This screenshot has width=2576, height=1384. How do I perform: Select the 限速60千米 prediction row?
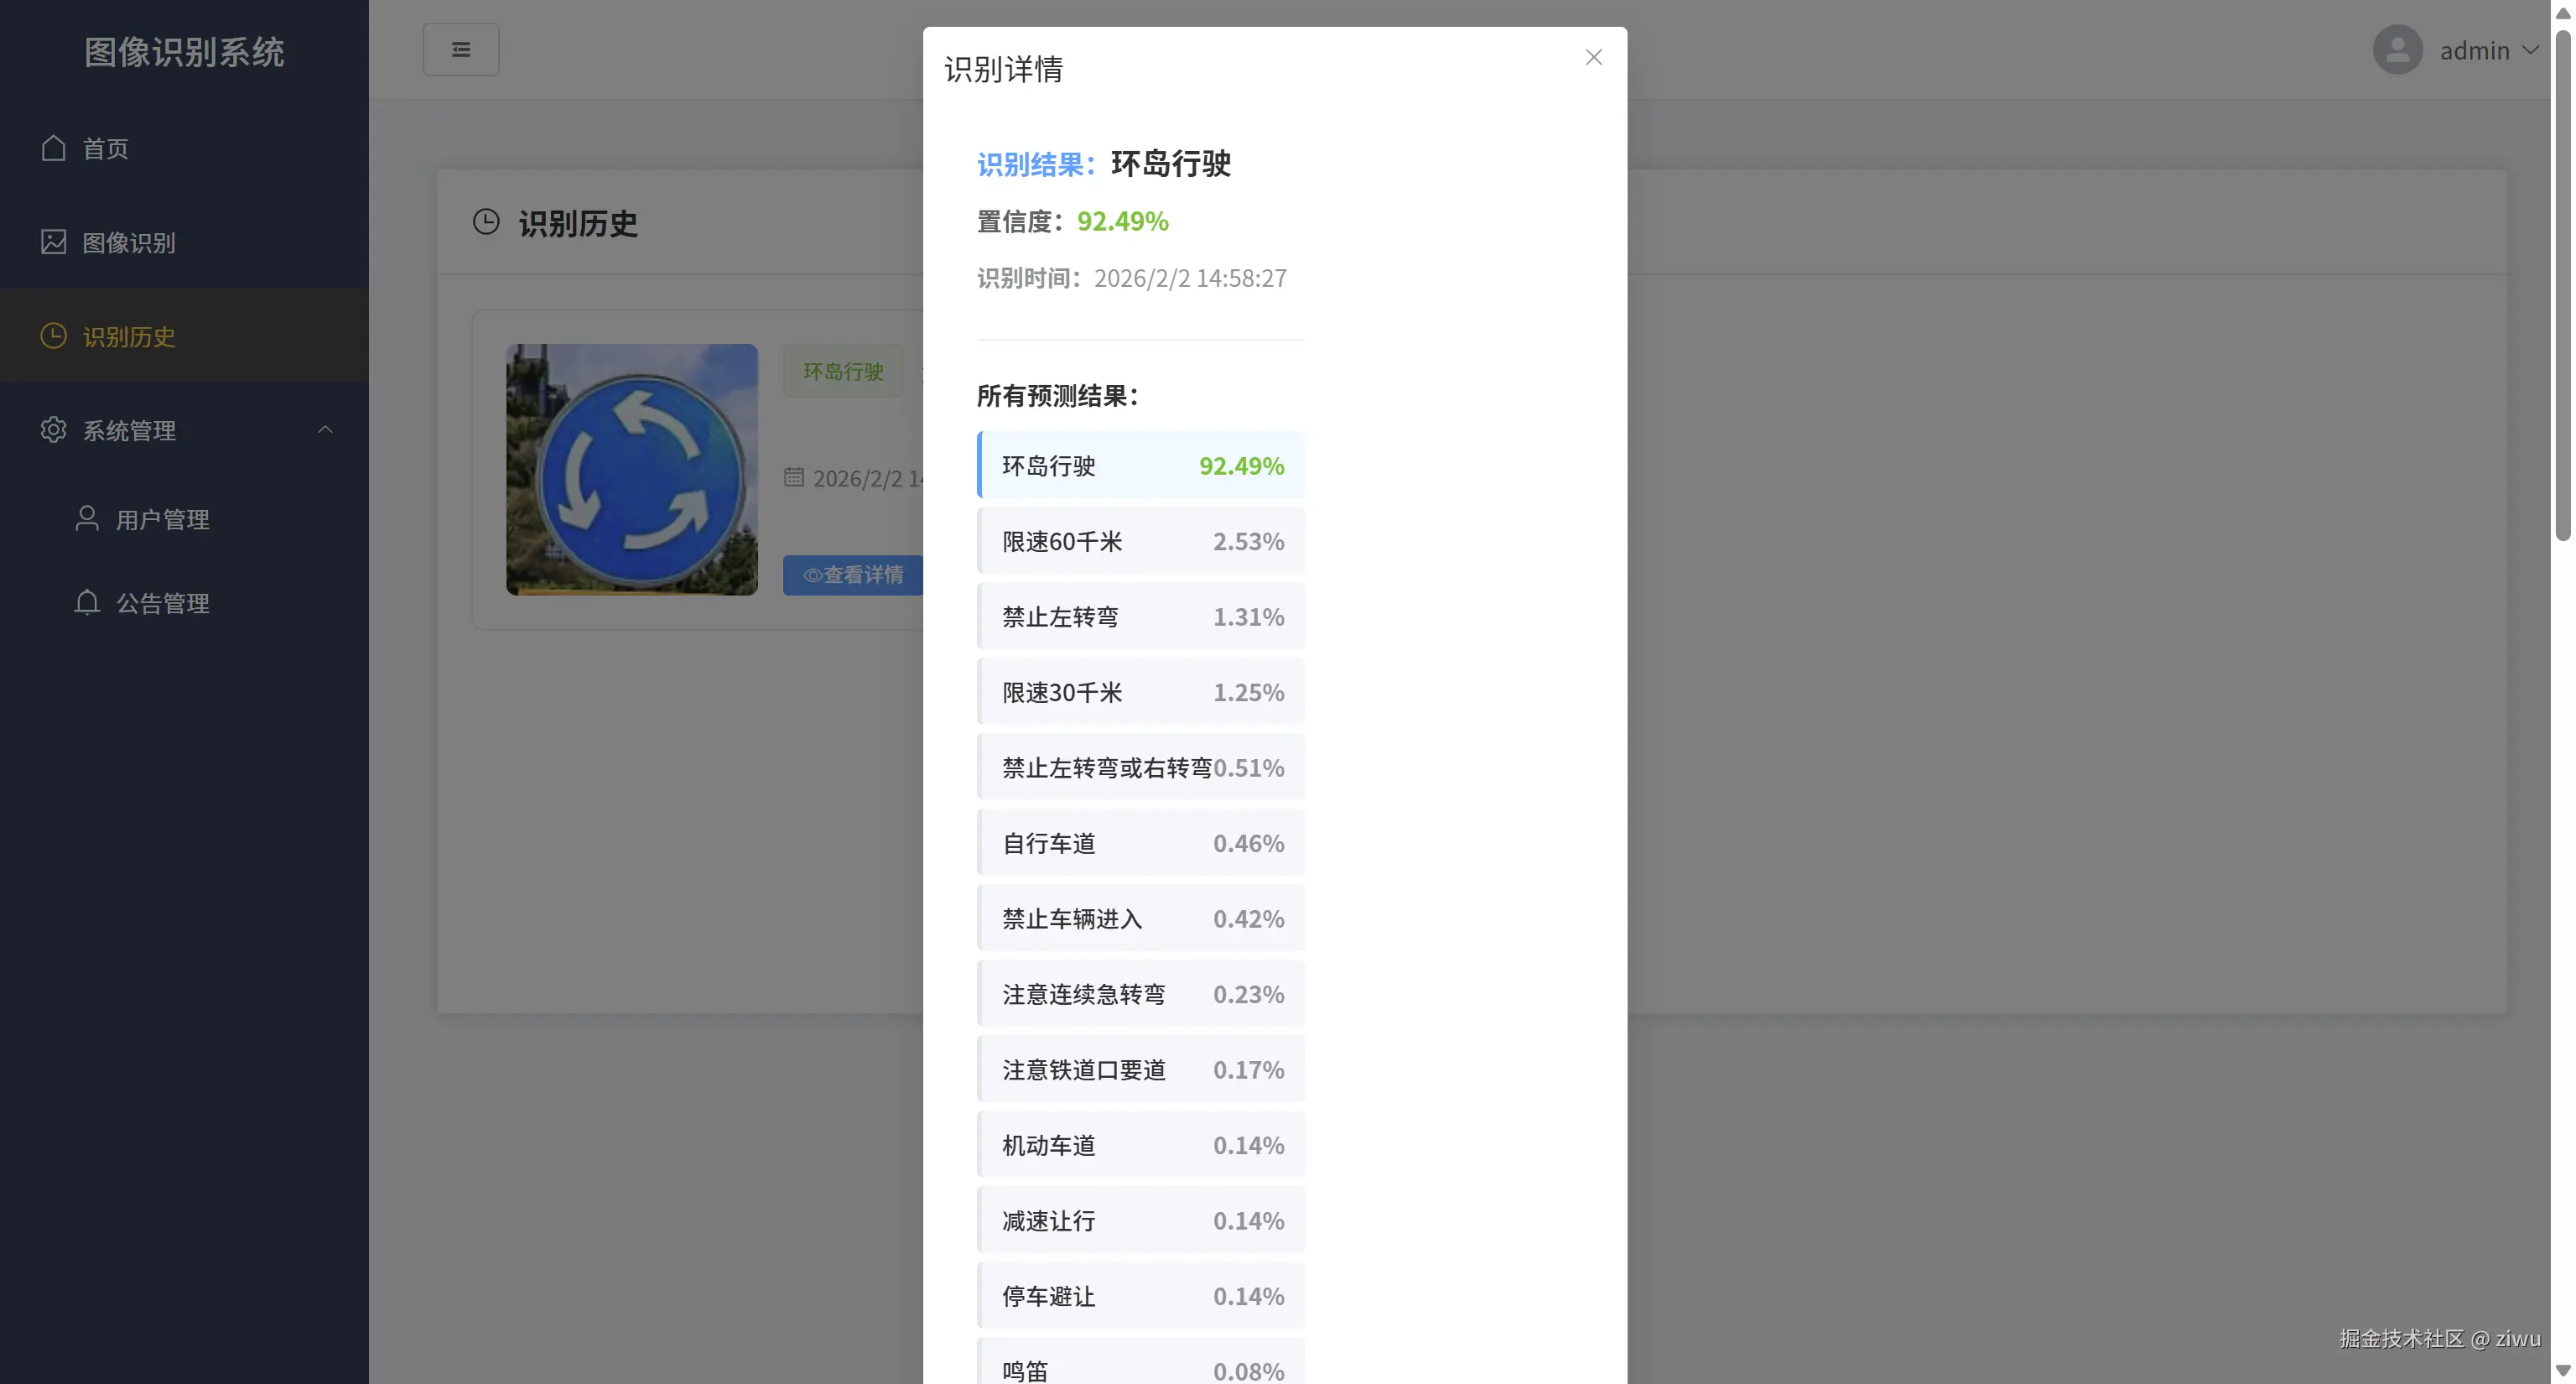[1140, 540]
